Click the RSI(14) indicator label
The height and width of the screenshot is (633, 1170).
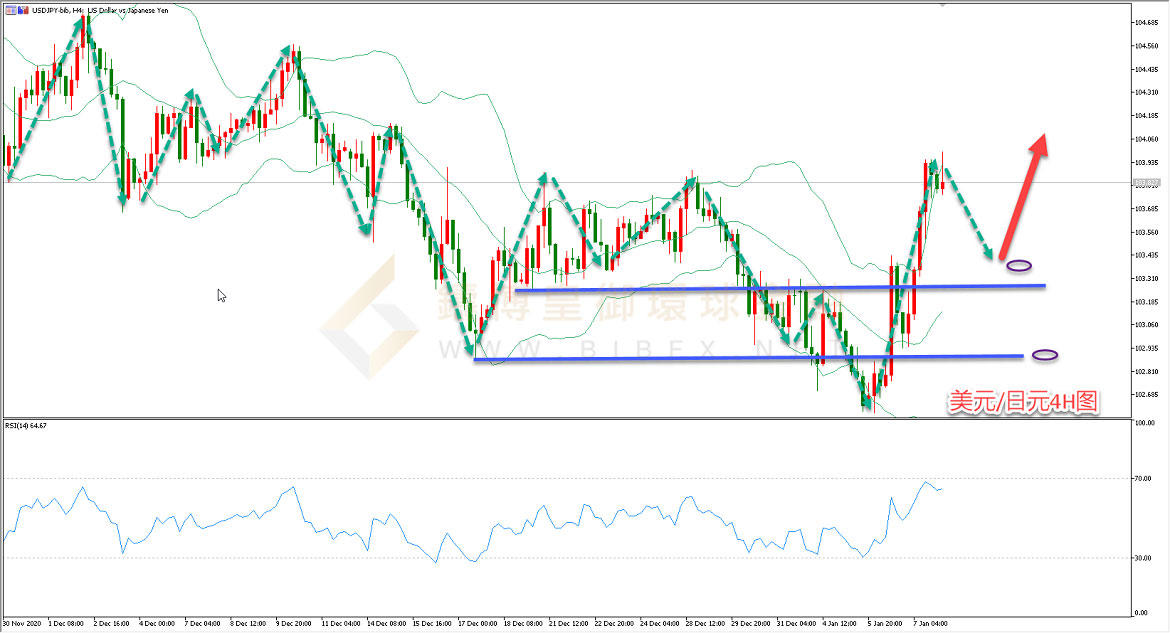click(26, 425)
